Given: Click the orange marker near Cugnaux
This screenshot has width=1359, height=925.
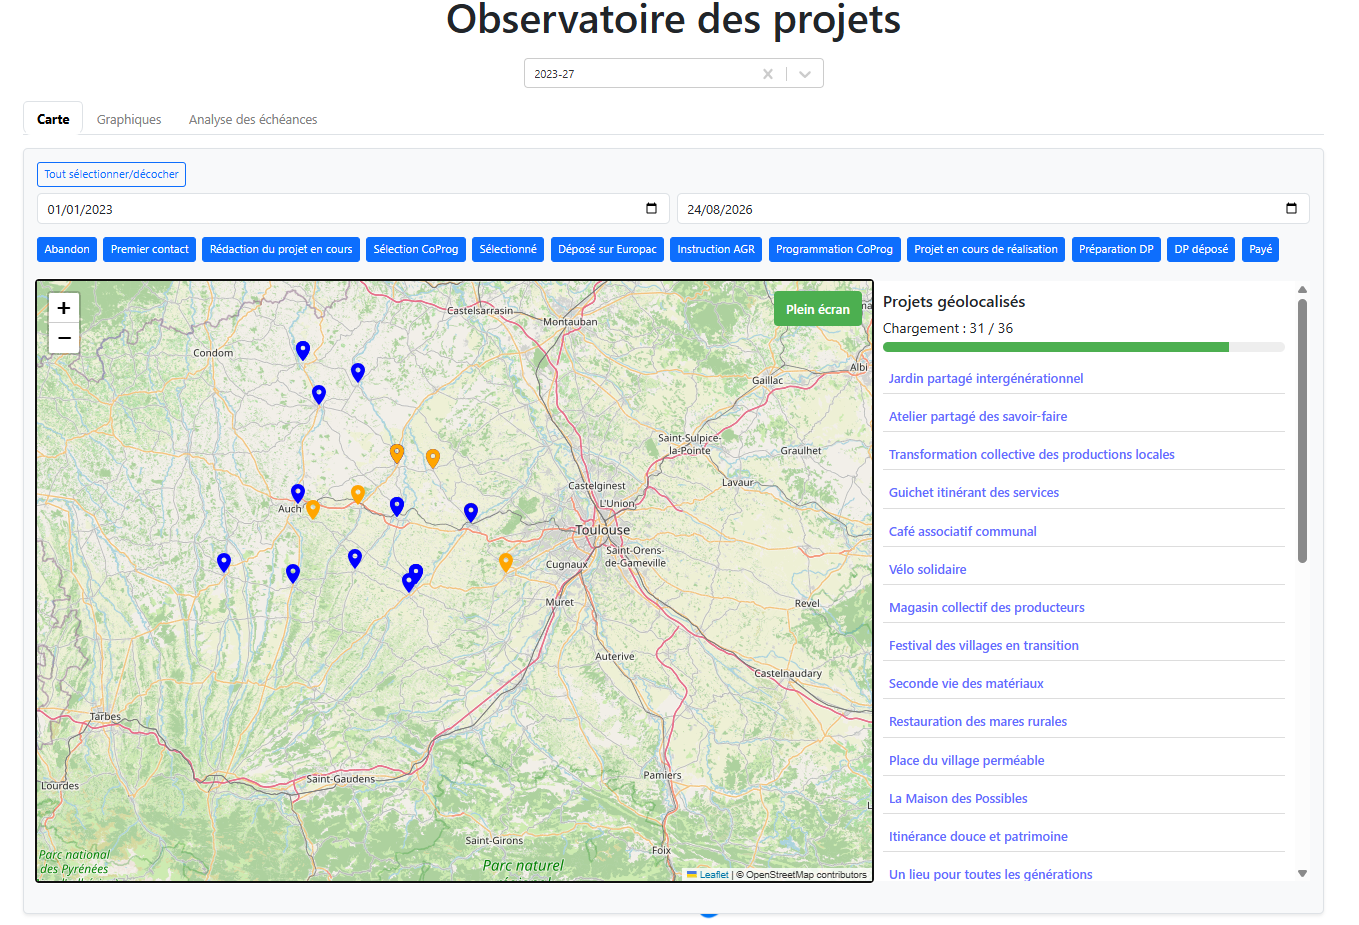Looking at the screenshot, I should click(506, 562).
